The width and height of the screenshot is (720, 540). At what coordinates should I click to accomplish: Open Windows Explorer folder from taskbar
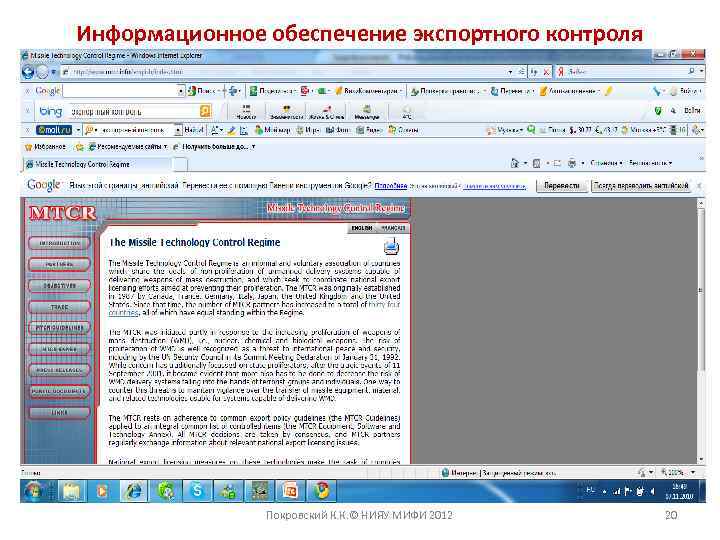point(72,491)
